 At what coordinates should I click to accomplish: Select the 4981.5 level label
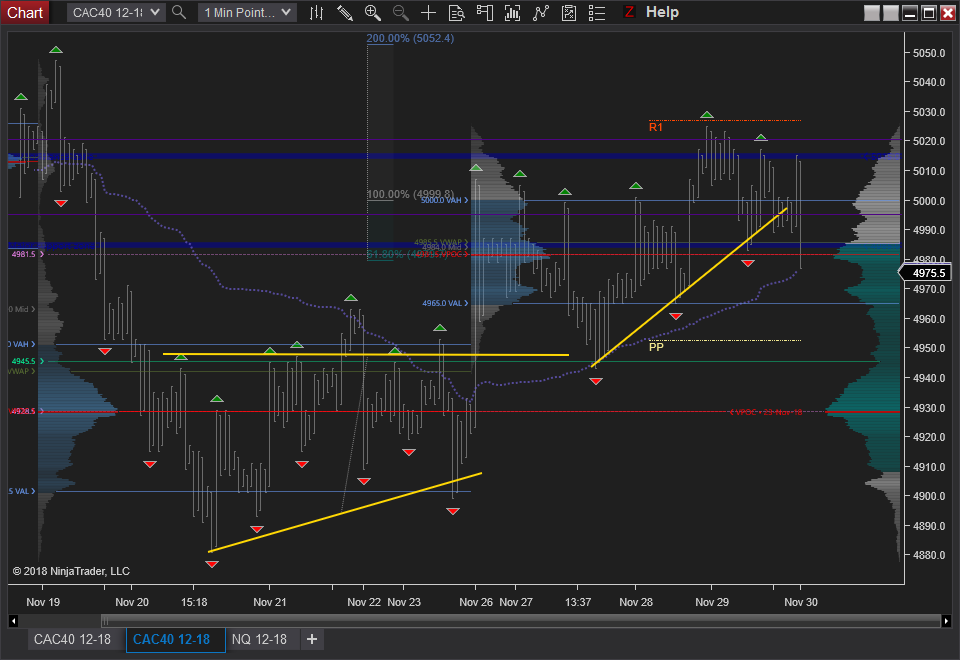click(x=27, y=254)
